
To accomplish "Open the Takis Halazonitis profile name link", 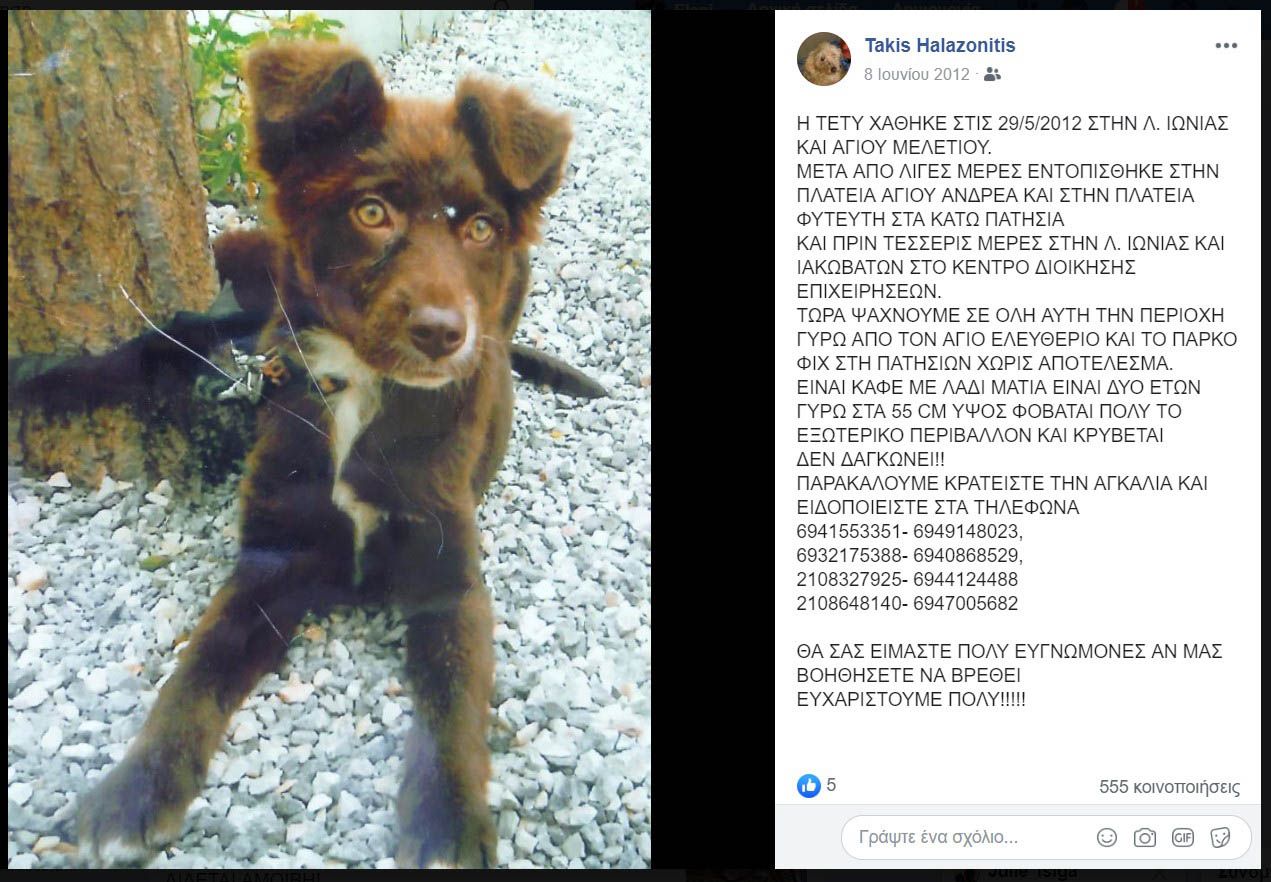I will pos(940,45).
